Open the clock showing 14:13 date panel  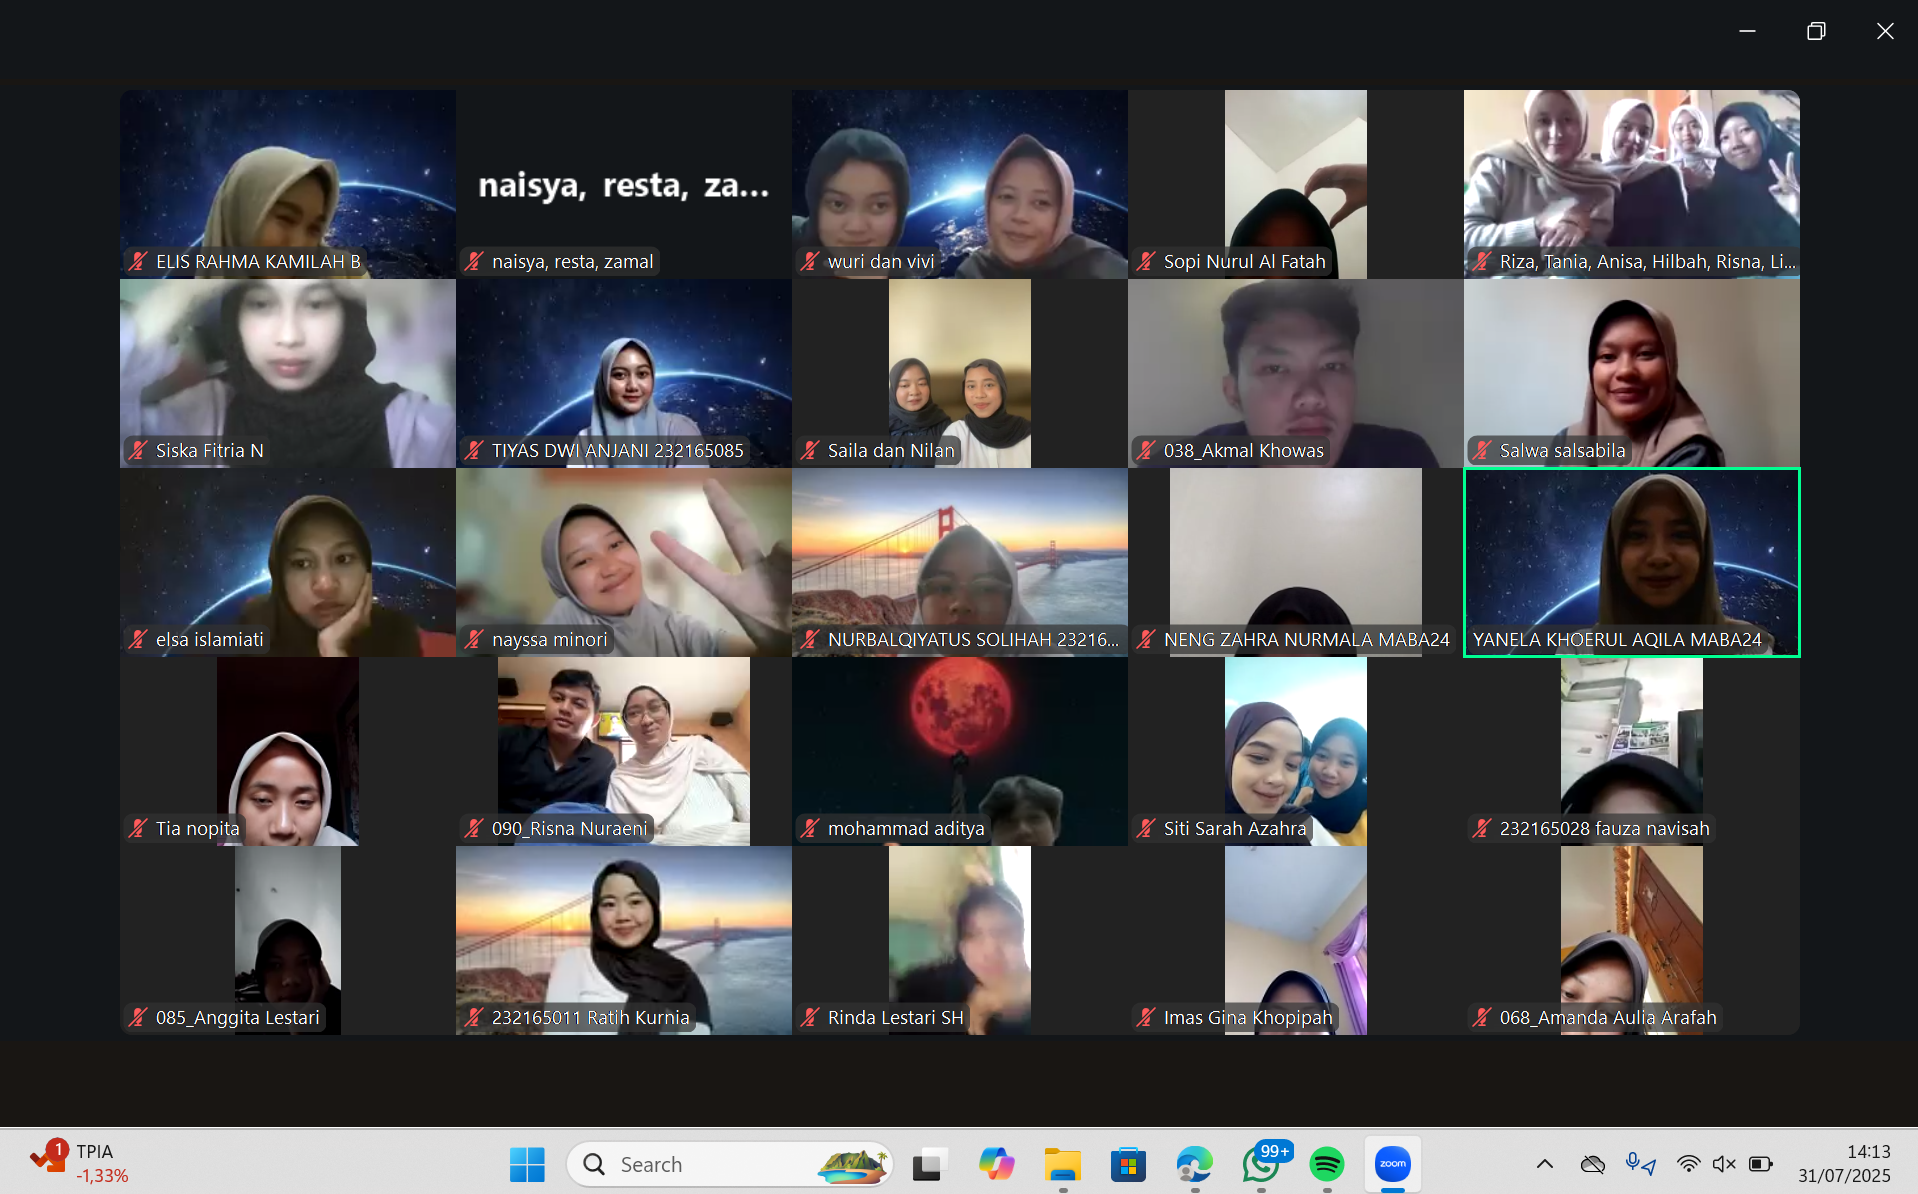pos(1843,1164)
